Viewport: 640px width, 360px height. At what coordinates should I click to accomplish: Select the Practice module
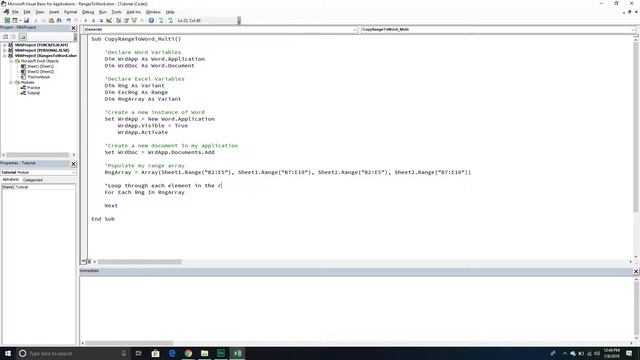point(31,88)
